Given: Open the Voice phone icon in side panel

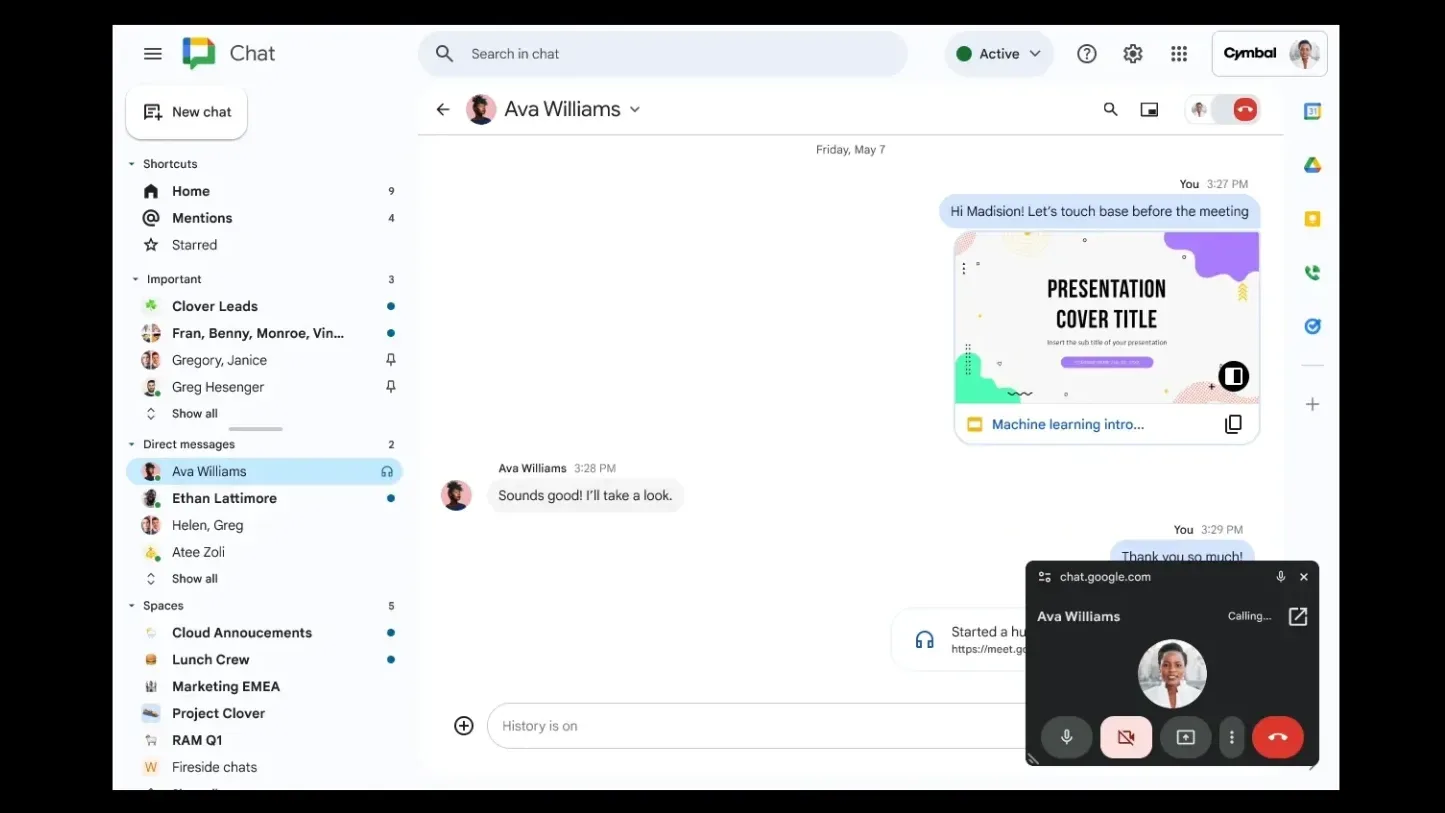Looking at the screenshot, I should pos(1312,272).
